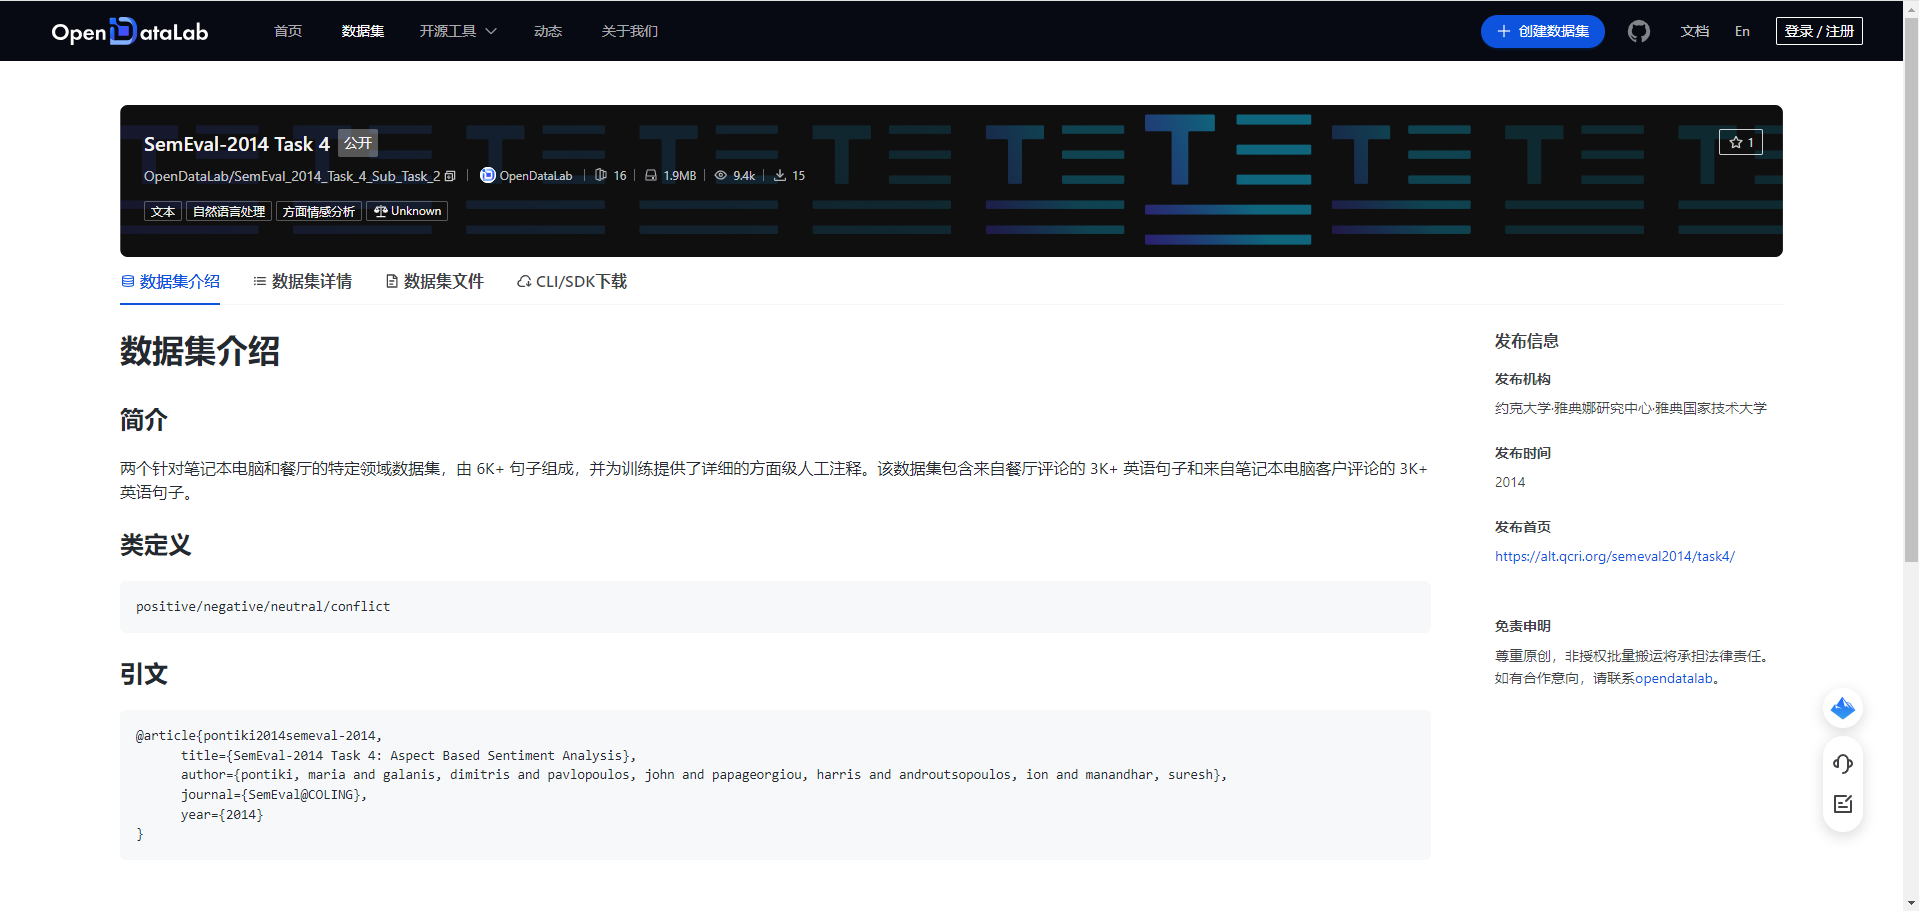Viewport: 1919px width, 911px height.
Task: Click the 发布时间 value 2014
Action: (1510, 482)
